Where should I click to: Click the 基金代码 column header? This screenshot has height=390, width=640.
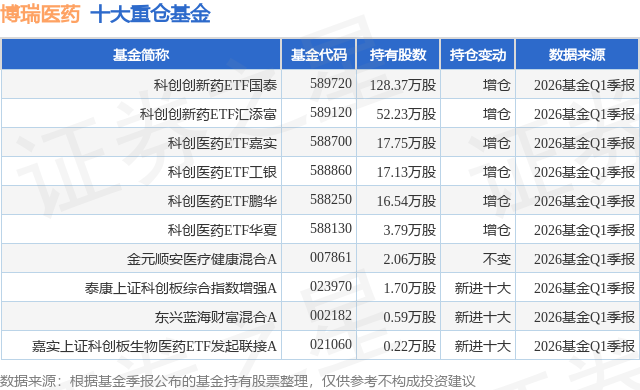coord(319,55)
